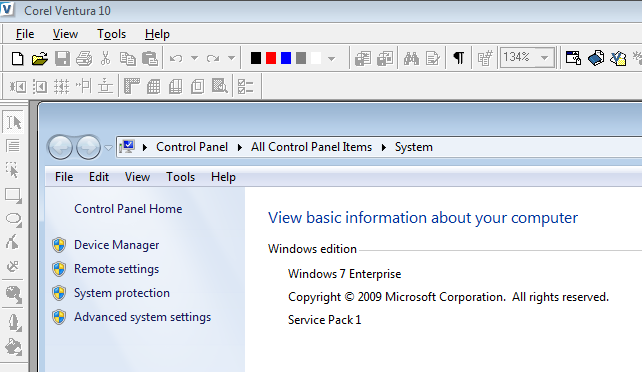Click the Save floppy disk icon
The height and width of the screenshot is (372, 642).
point(62,59)
